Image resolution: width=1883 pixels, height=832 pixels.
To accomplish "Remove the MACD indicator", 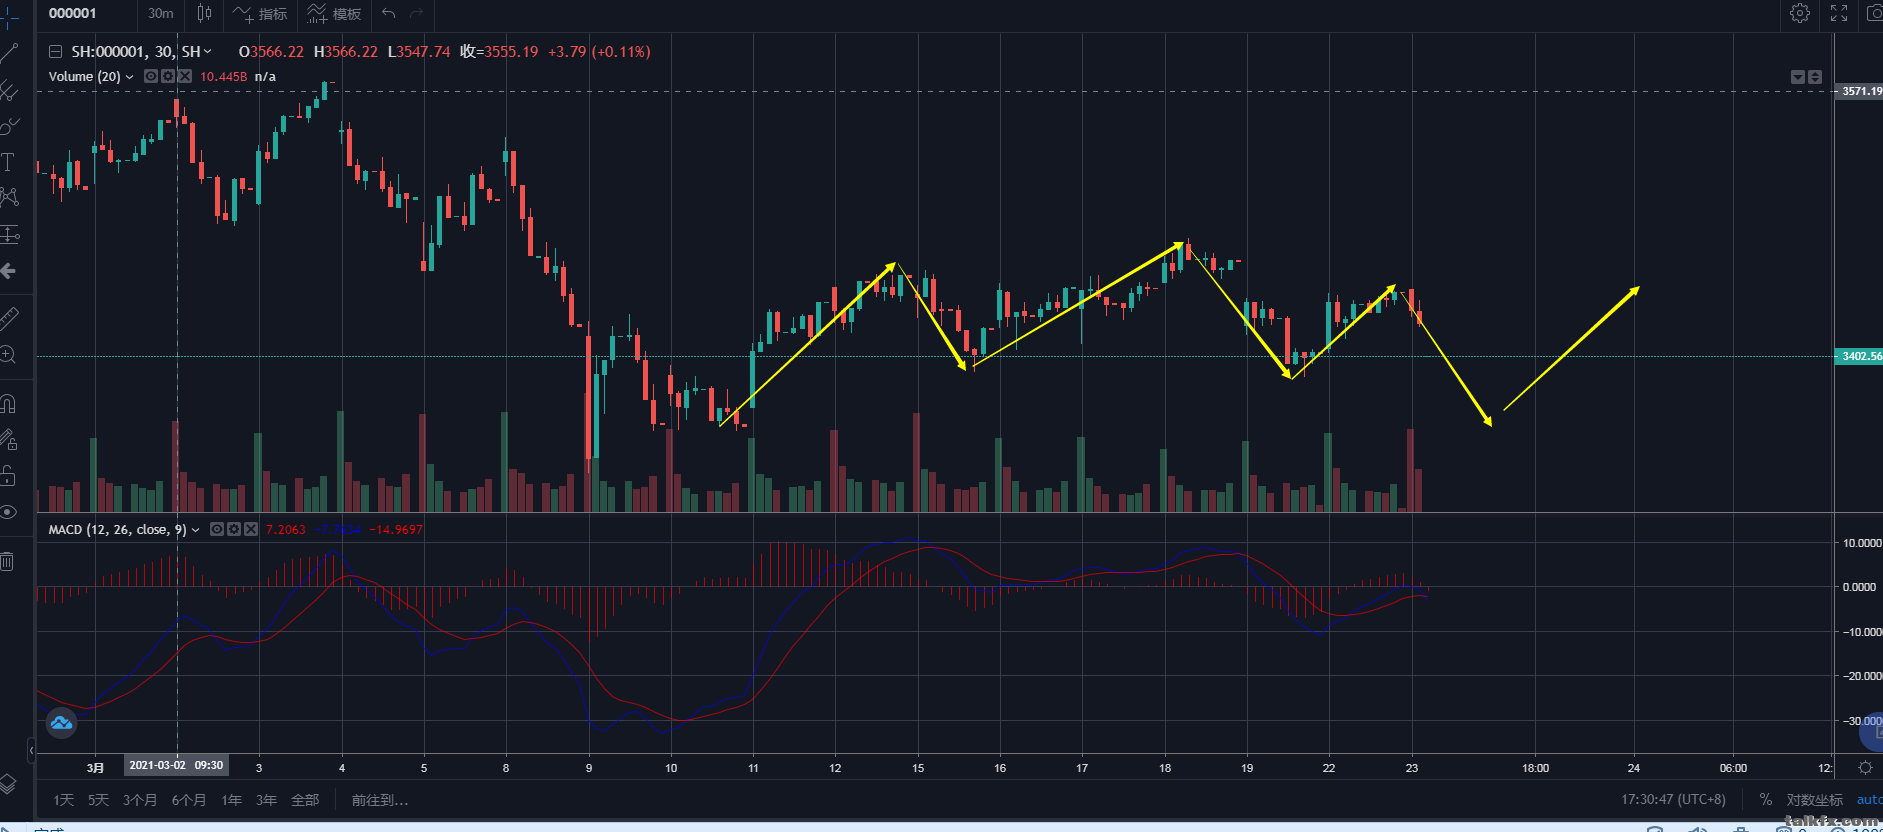I will click(x=251, y=529).
